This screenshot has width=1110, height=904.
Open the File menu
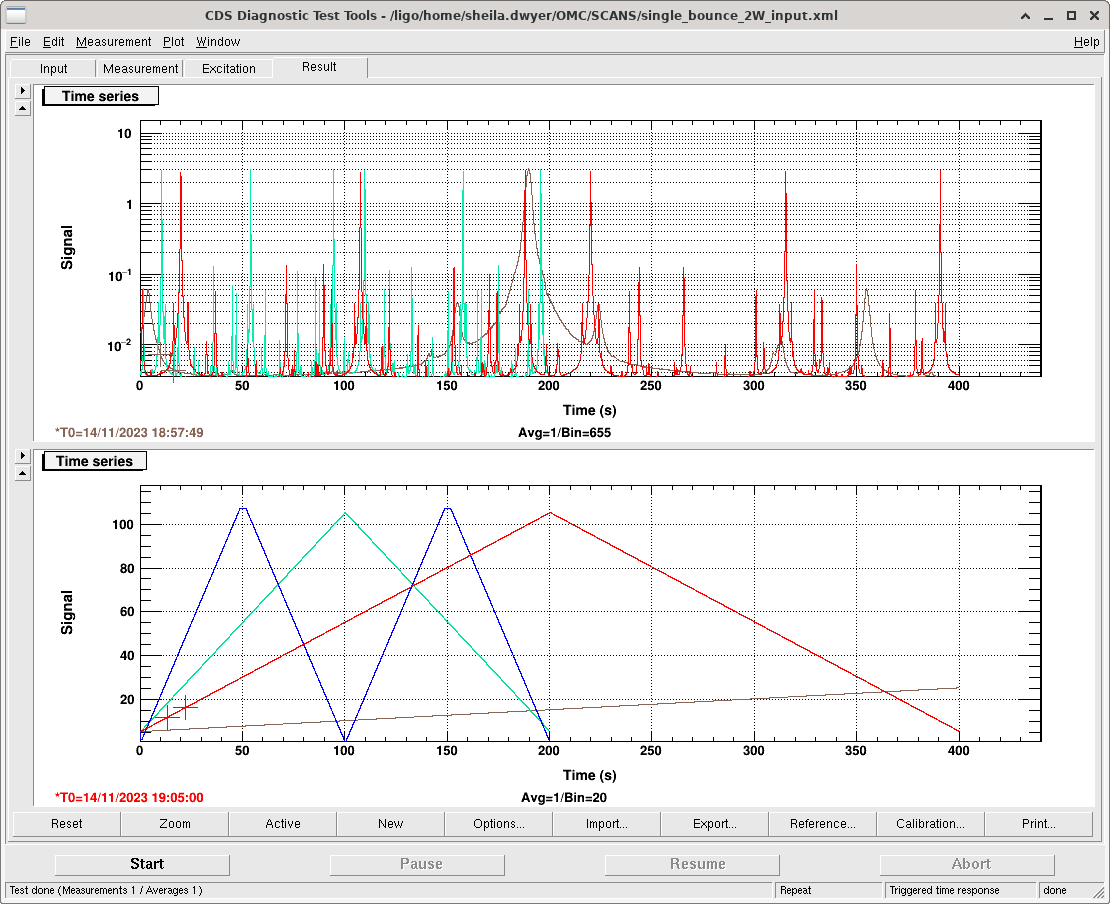tap(20, 42)
